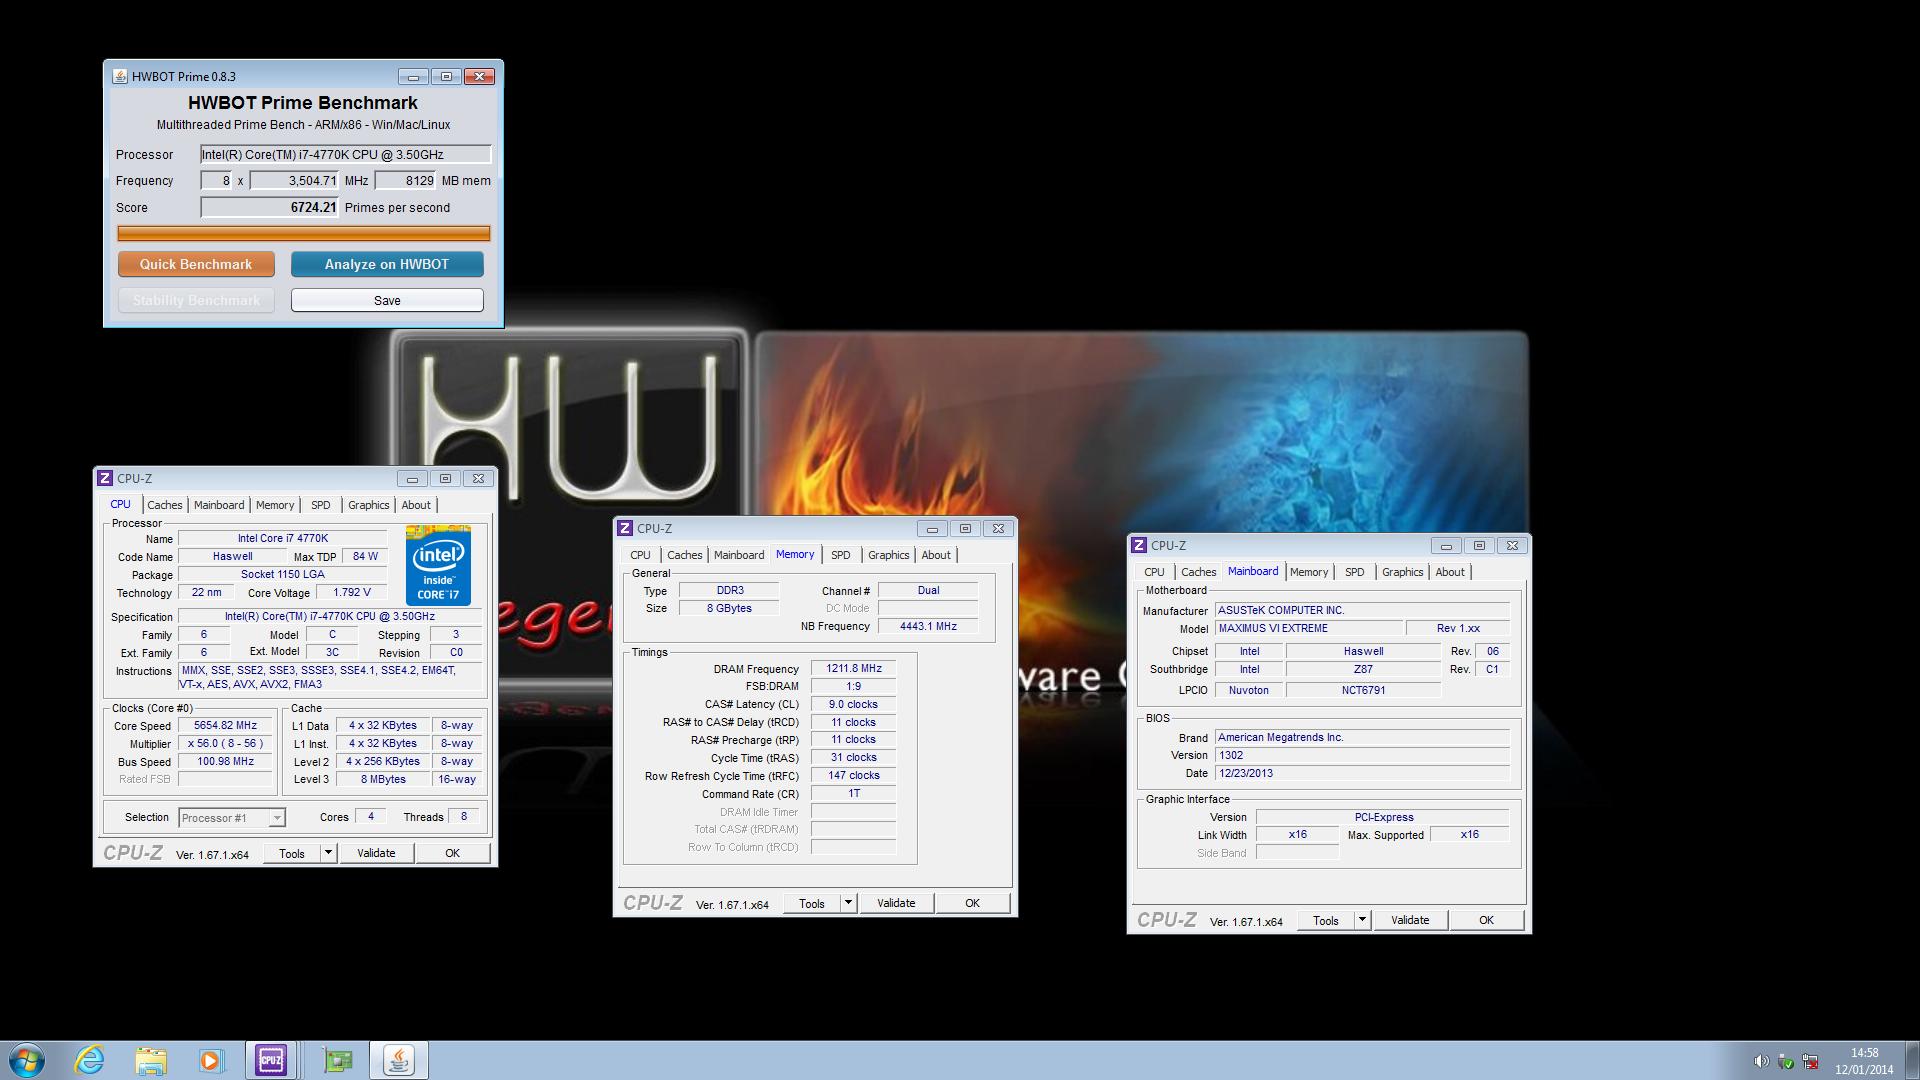Click the Processor name field in HWBOT Prime
Screen dimensions: 1920x1080
click(346, 154)
